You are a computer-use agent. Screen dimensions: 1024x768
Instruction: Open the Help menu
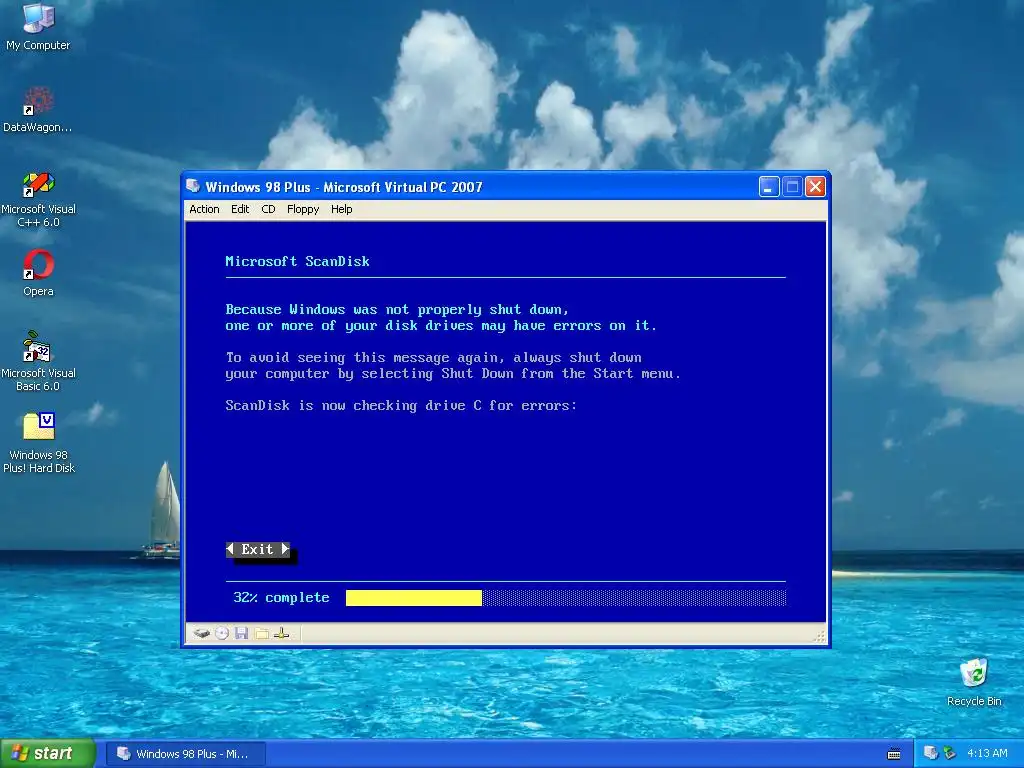pyautogui.click(x=342, y=209)
